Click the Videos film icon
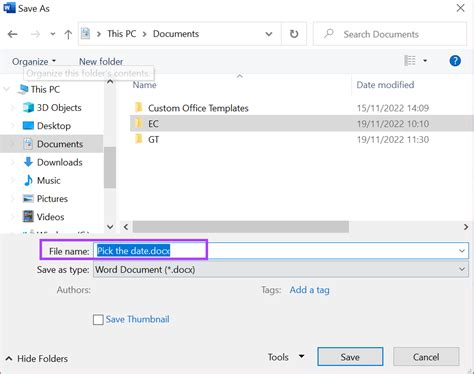This screenshot has width=474, height=374. click(28, 216)
